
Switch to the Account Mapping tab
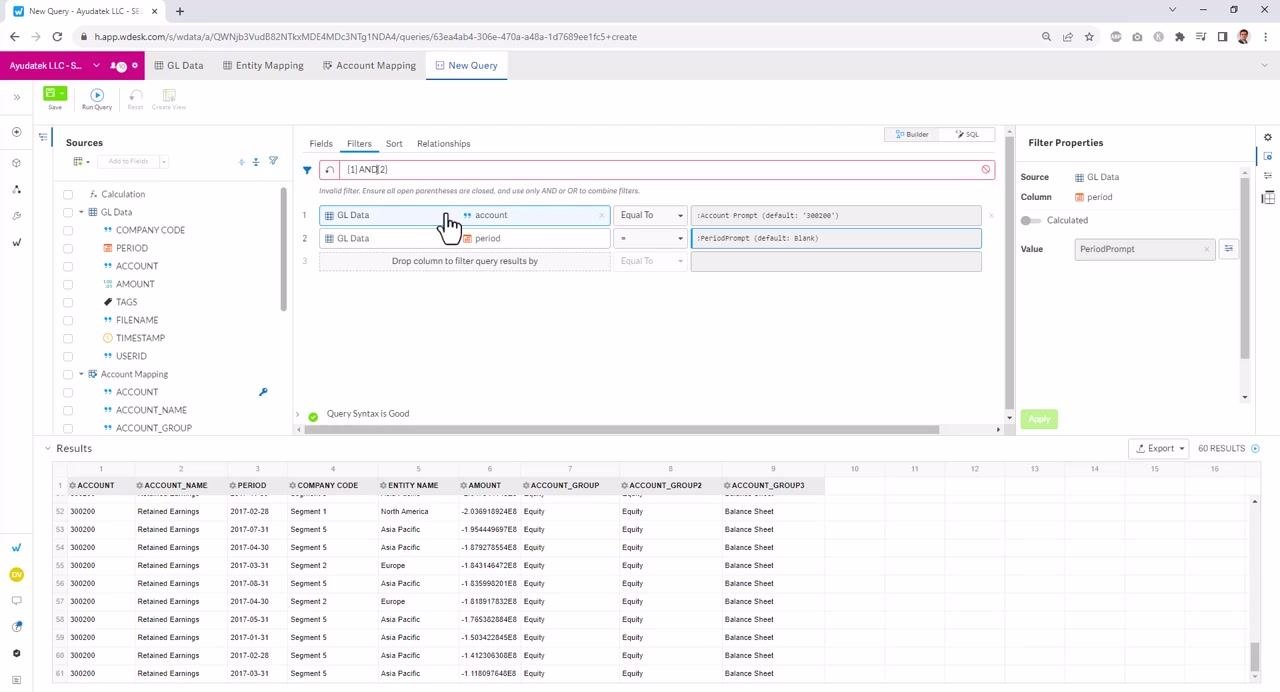coord(369,65)
